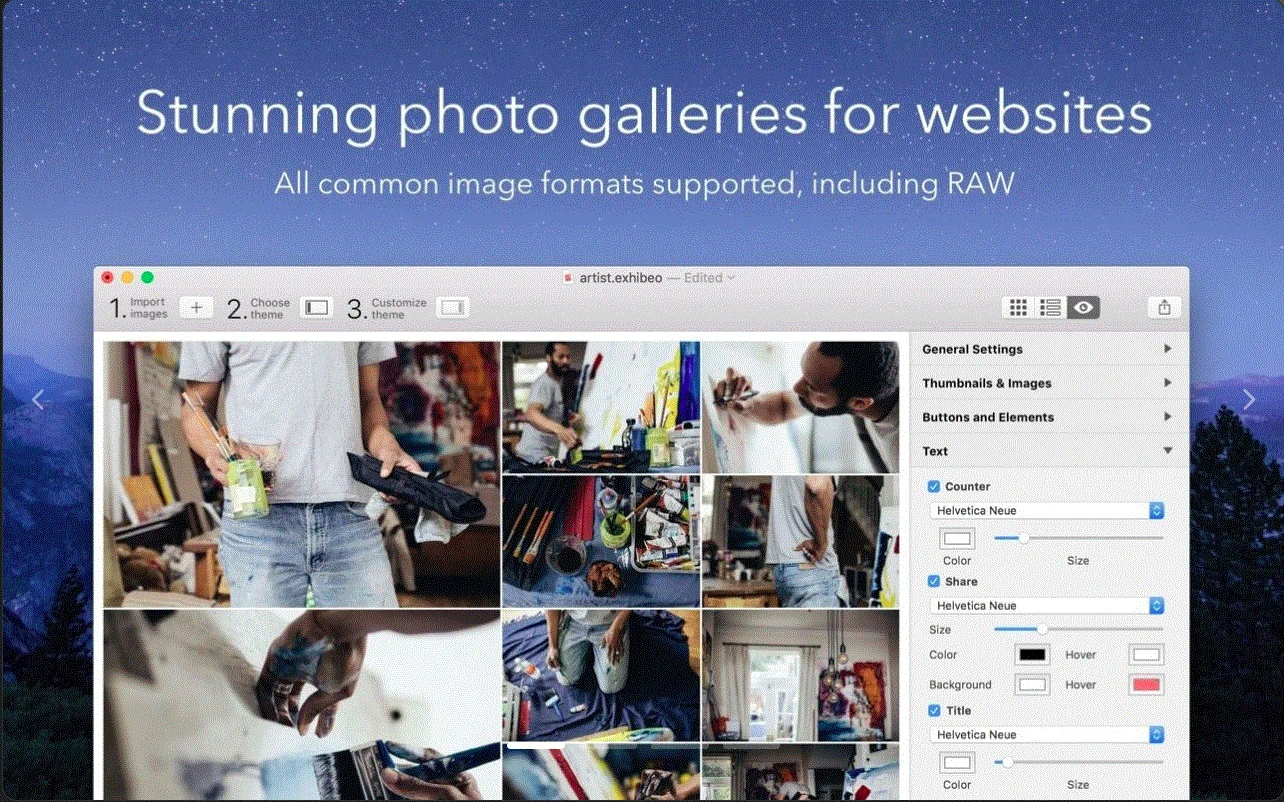Open the Customize theme panel button
The height and width of the screenshot is (802, 1284).
452,308
